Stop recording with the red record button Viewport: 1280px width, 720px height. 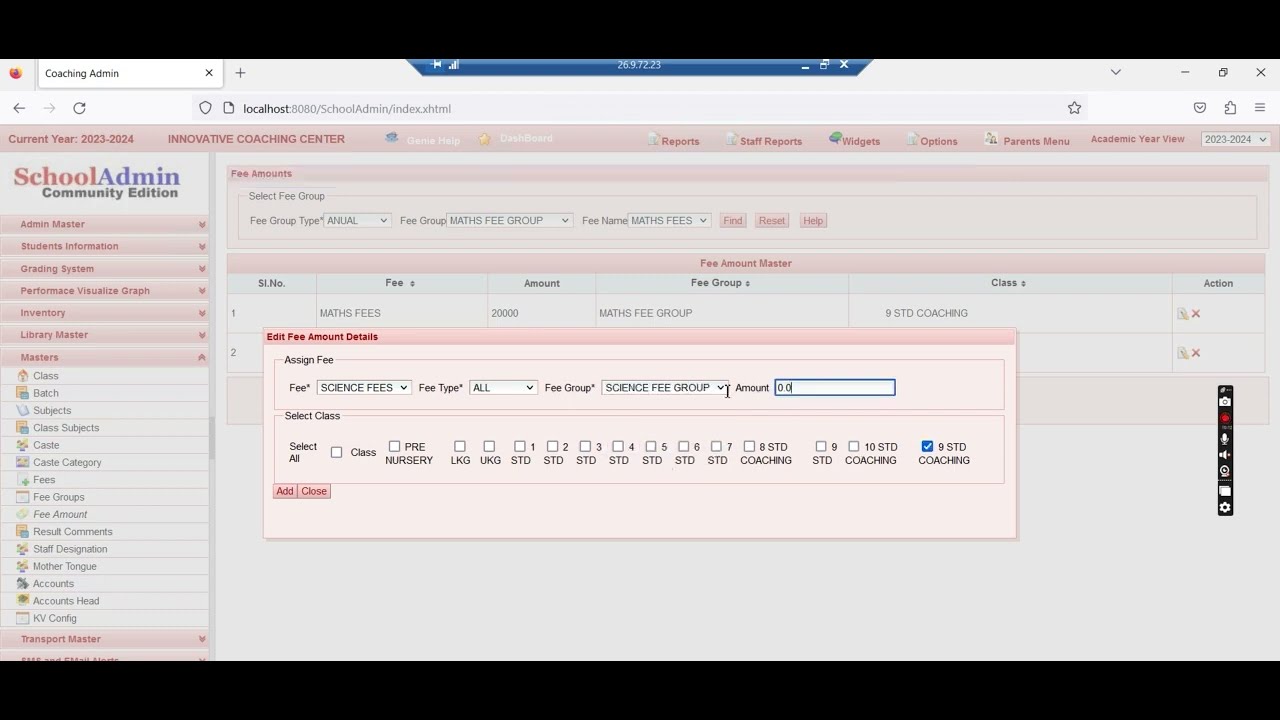point(1225,419)
